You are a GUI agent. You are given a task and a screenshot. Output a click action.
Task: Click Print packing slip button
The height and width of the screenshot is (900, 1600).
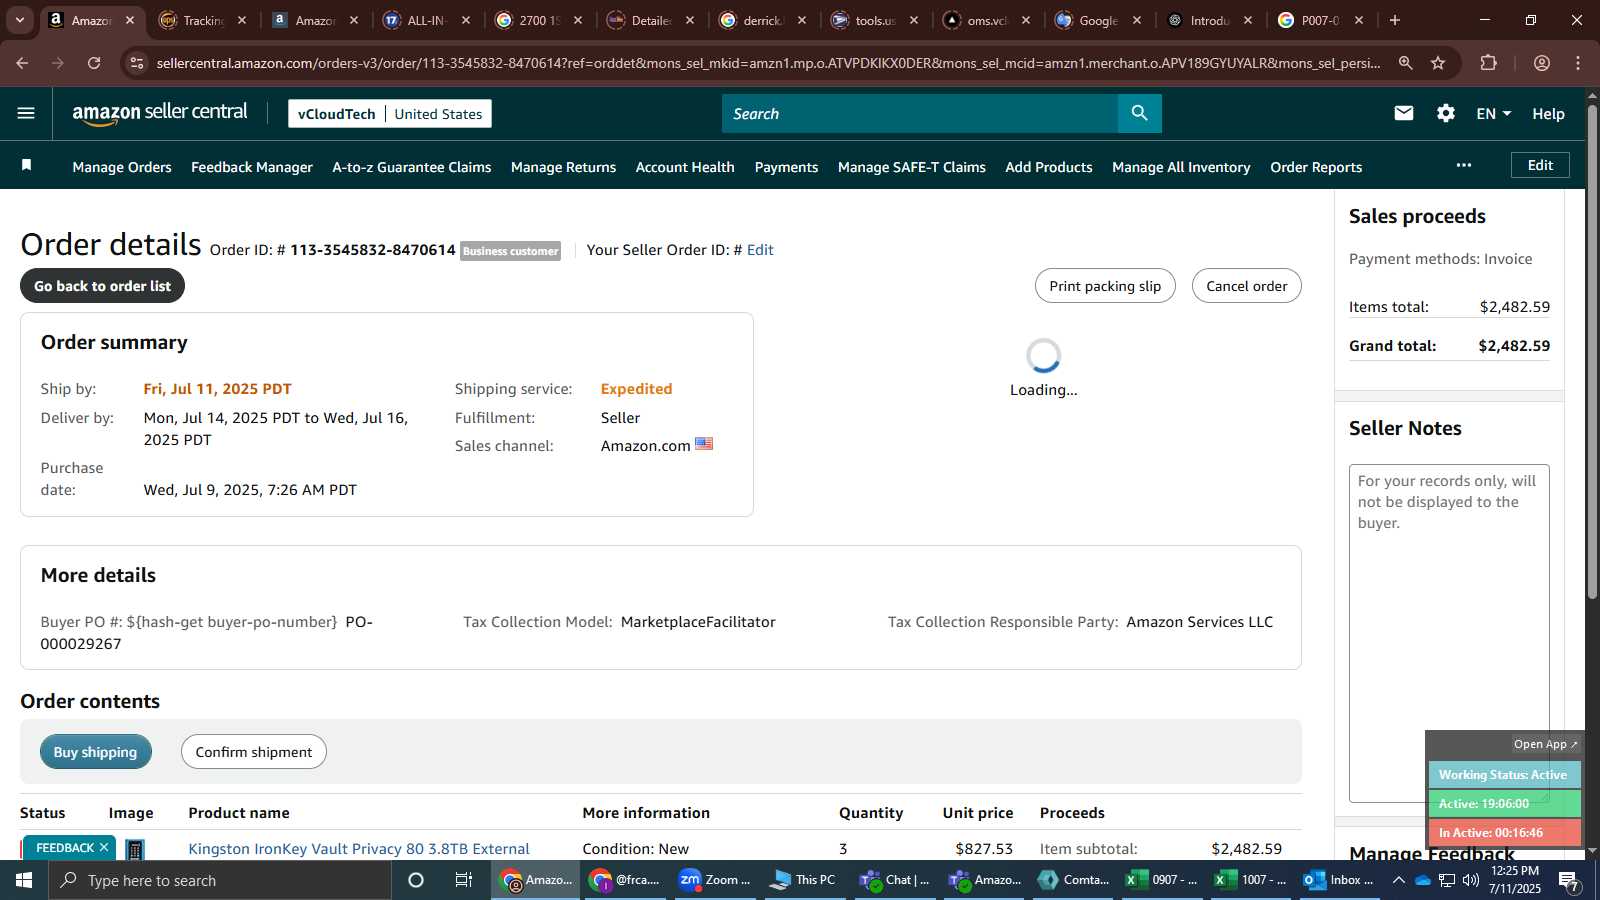(1105, 286)
